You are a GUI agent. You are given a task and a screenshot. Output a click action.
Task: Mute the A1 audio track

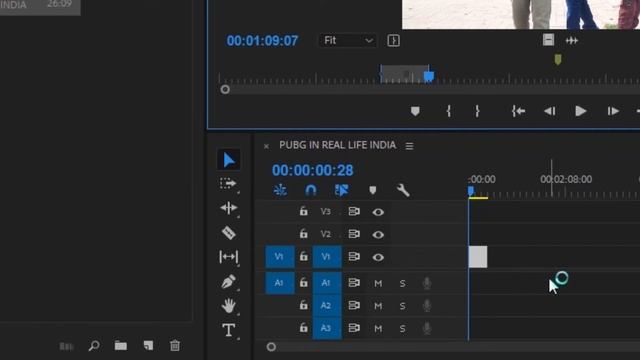(x=378, y=283)
